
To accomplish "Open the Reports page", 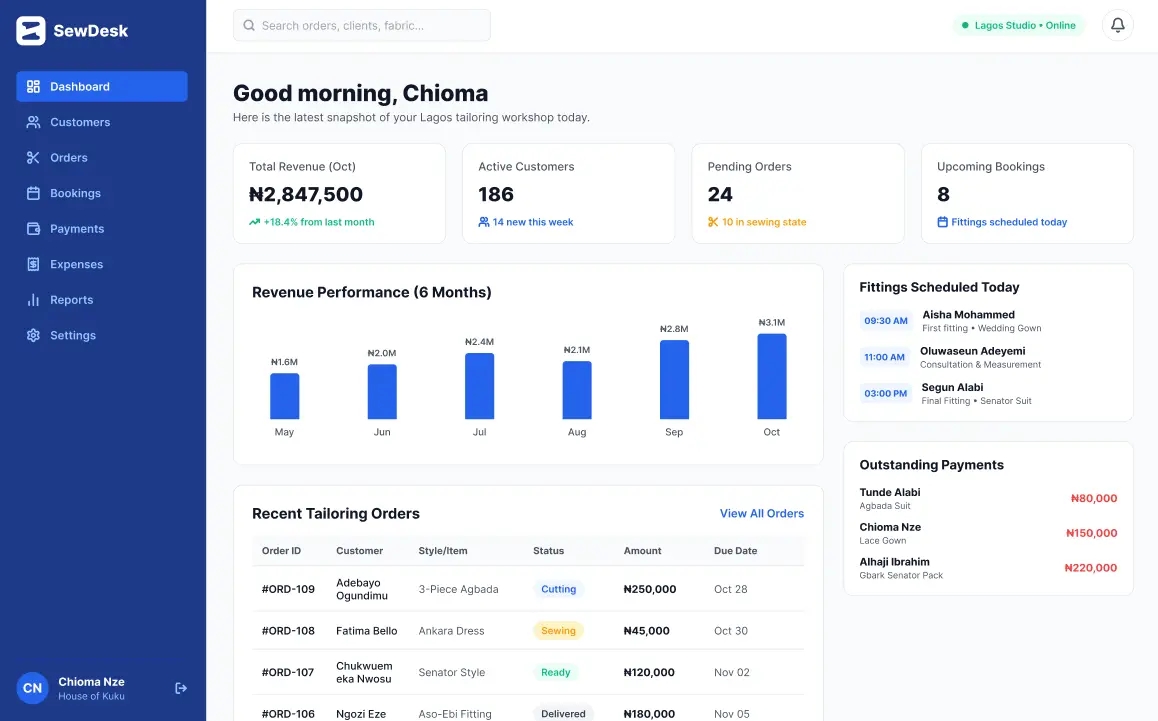I will 102,299.
